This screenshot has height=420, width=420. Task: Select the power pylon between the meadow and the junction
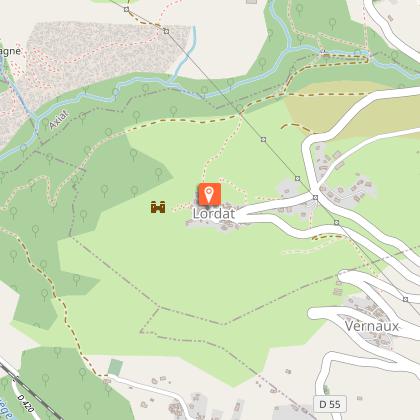pyautogui.click(x=297, y=179)
